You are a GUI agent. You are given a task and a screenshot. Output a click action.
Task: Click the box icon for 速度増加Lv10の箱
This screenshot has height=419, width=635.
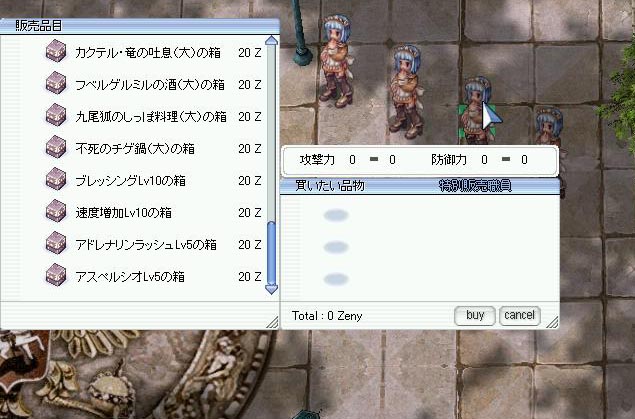coord(56,211)
